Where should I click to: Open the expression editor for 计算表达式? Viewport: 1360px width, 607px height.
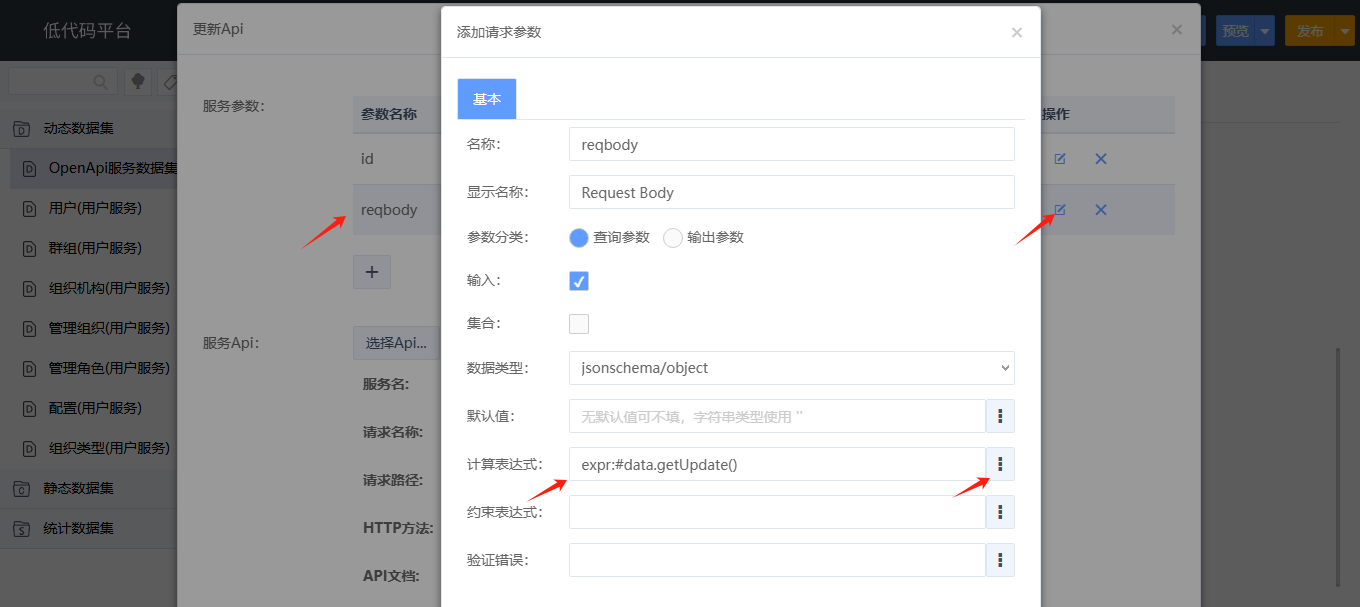1001,464
